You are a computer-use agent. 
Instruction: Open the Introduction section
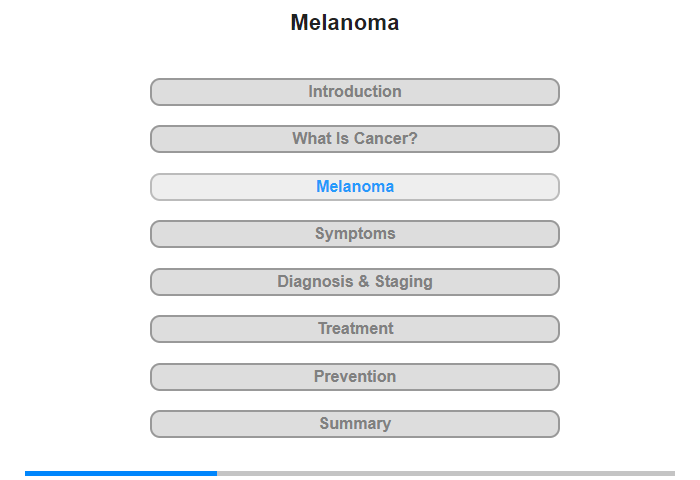tap(354, 92)
